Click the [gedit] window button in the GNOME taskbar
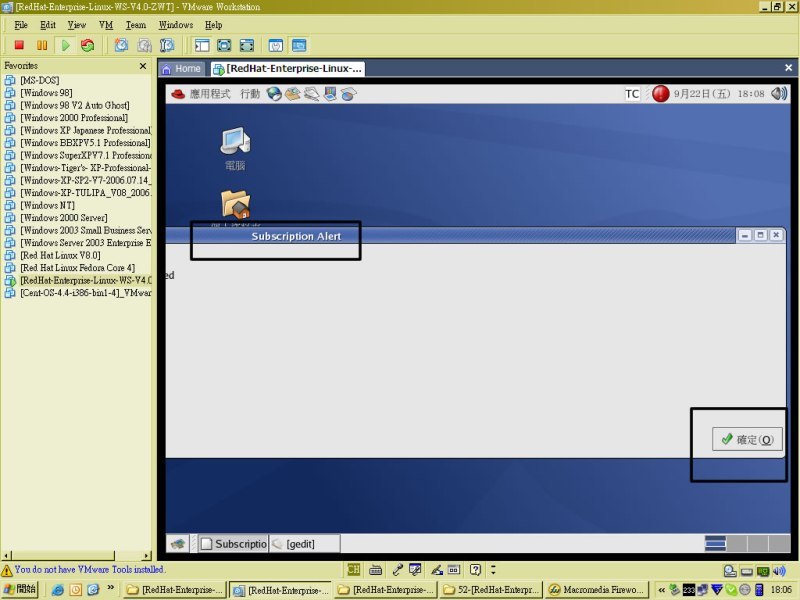Viewport: 800px width, 600px height. coord(305,544)
